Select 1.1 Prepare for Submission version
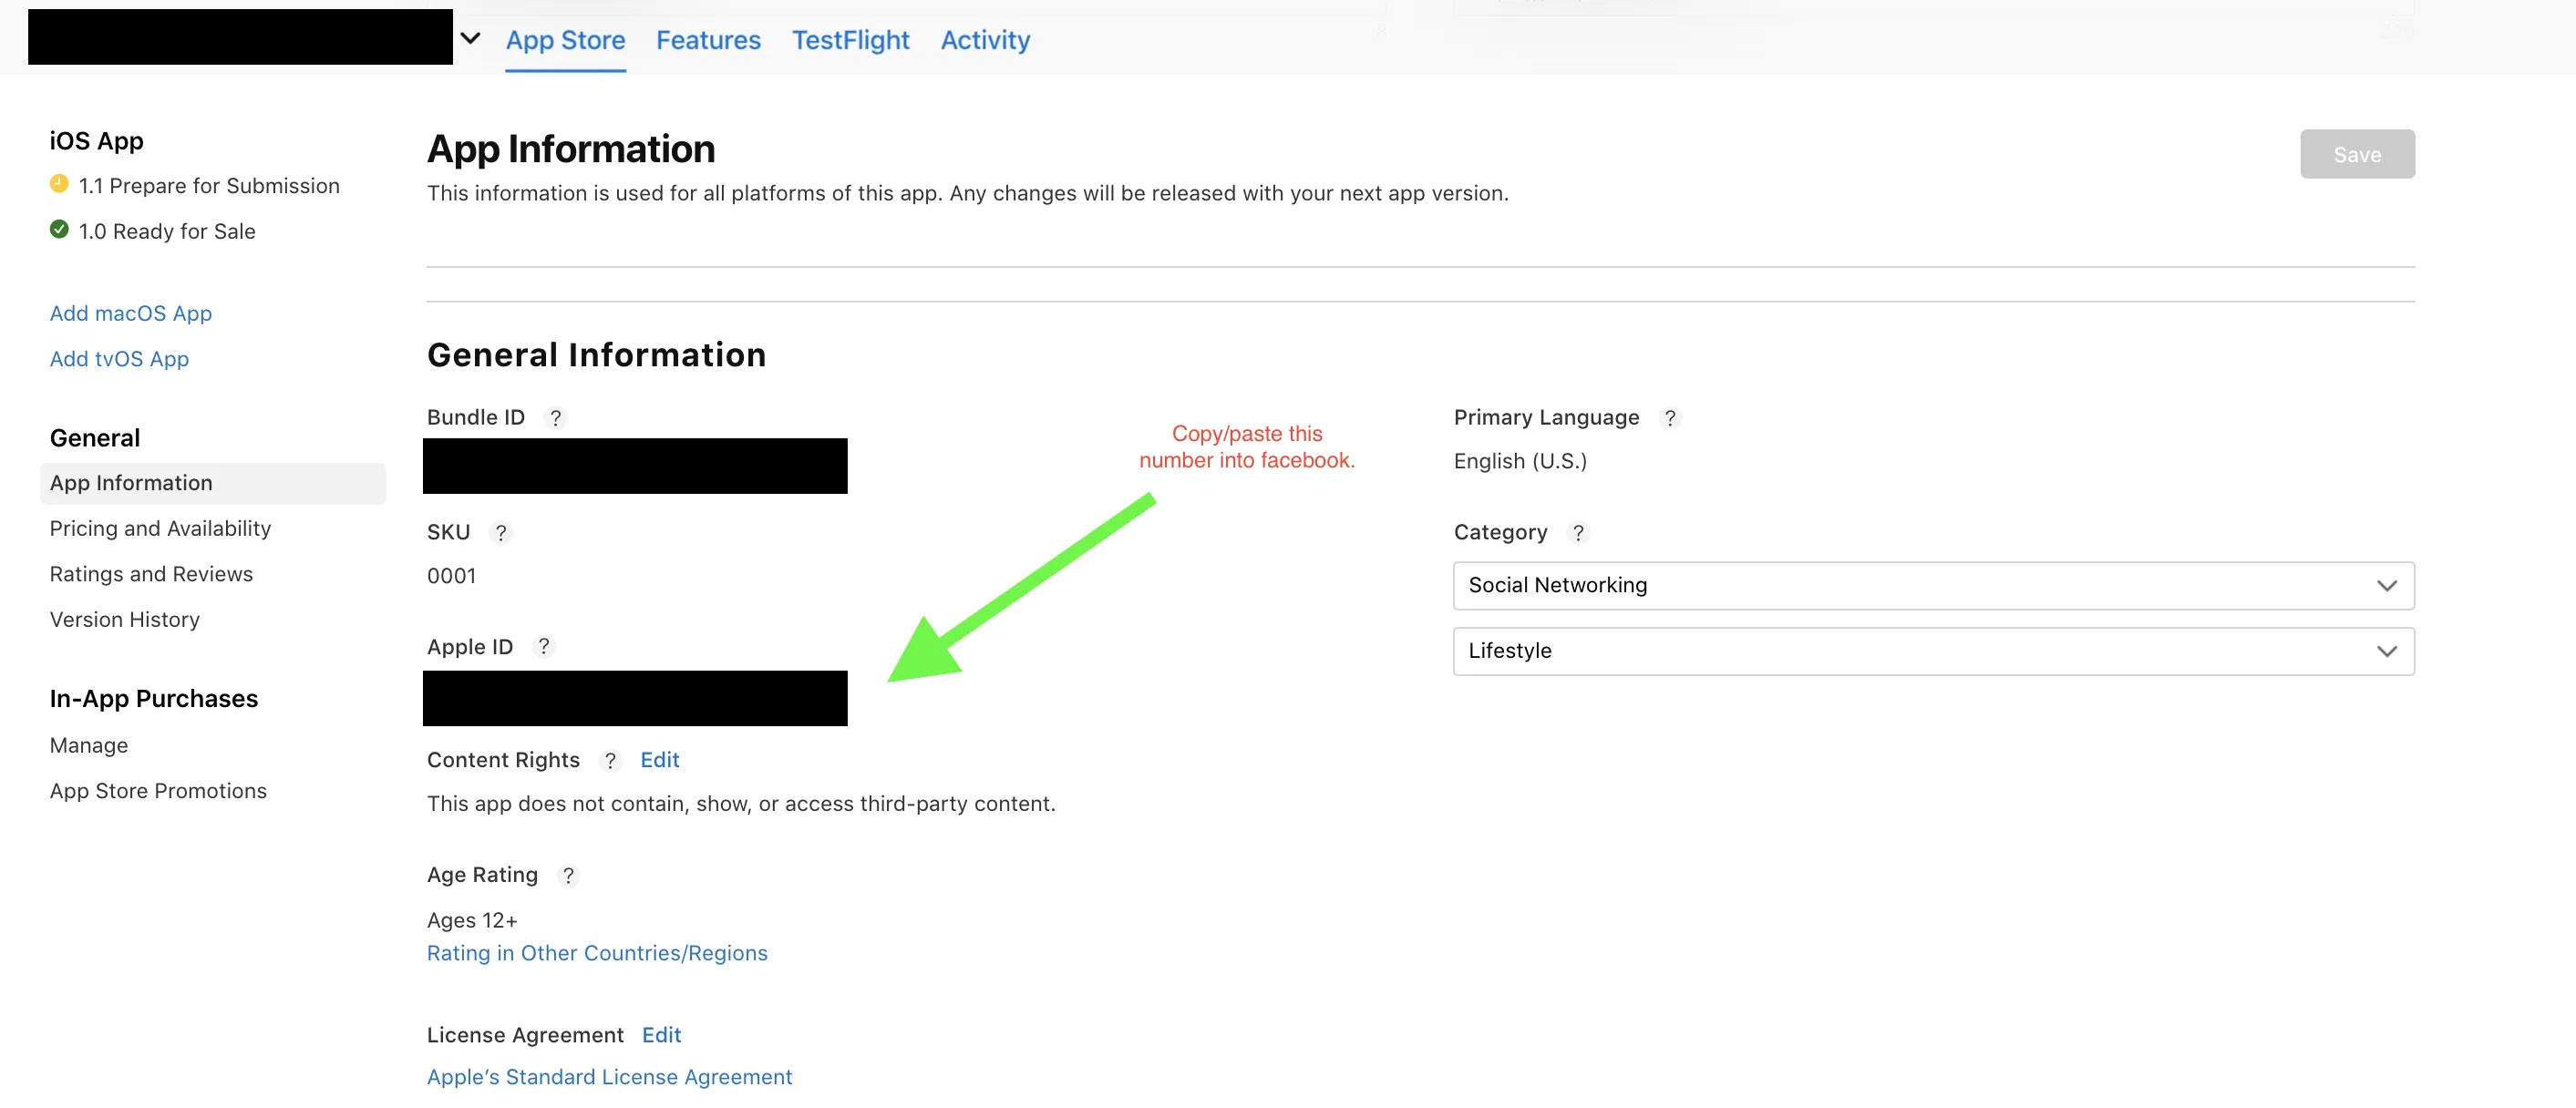The image size is (2576, 1108). tap(208, 186)
